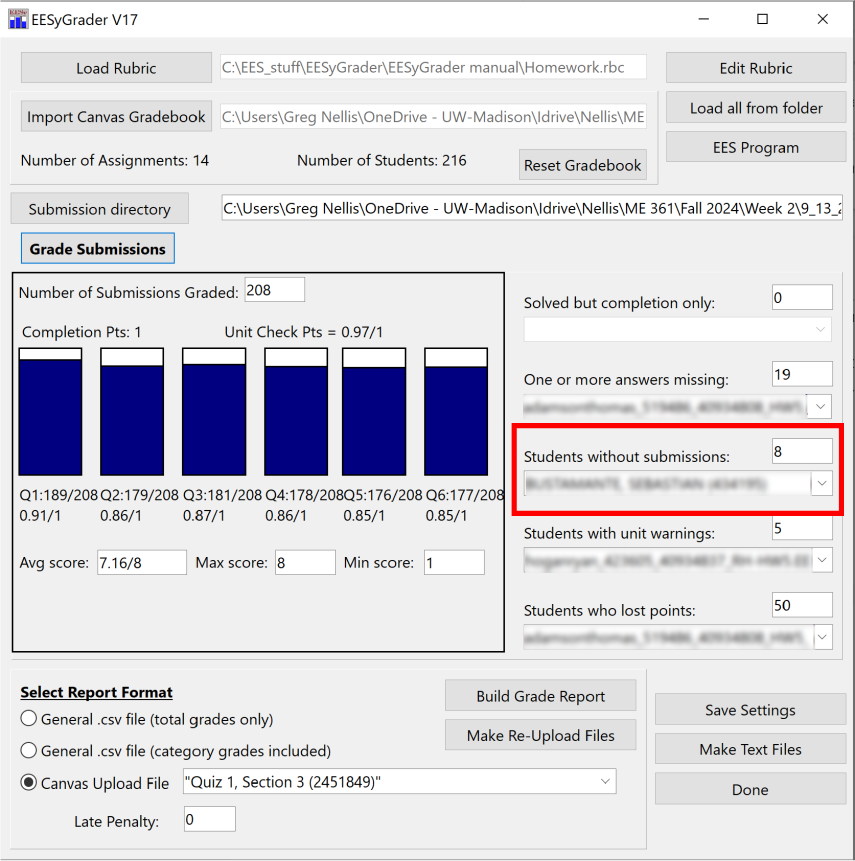Click the Load Rubric button
This screenshot has width=855, height=861.
point(116,68)
